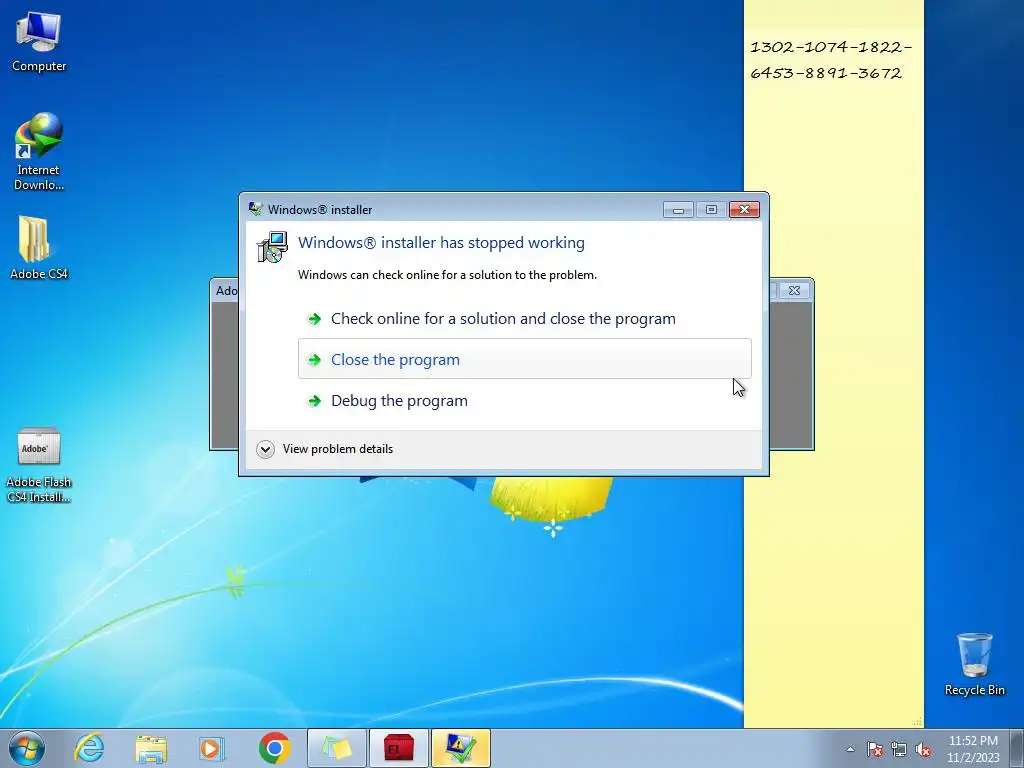The image size is (1024, 768).
Task: Choose Debug the program
Action: click(x=524, y=400)
